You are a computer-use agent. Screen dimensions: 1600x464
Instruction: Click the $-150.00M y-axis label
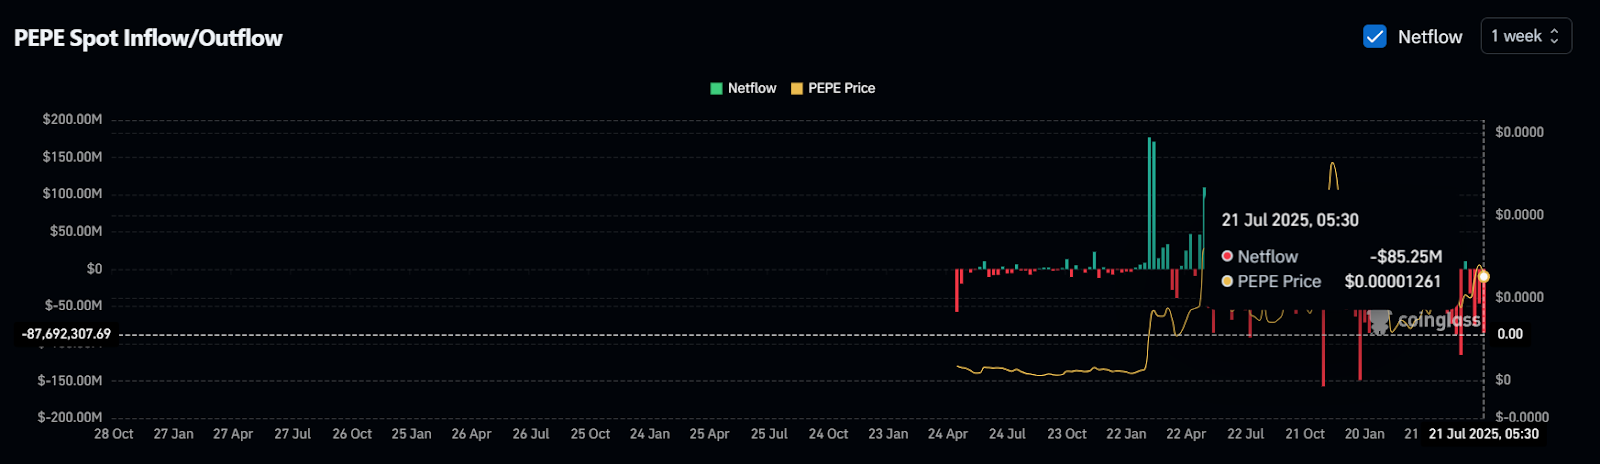[70, 380]
